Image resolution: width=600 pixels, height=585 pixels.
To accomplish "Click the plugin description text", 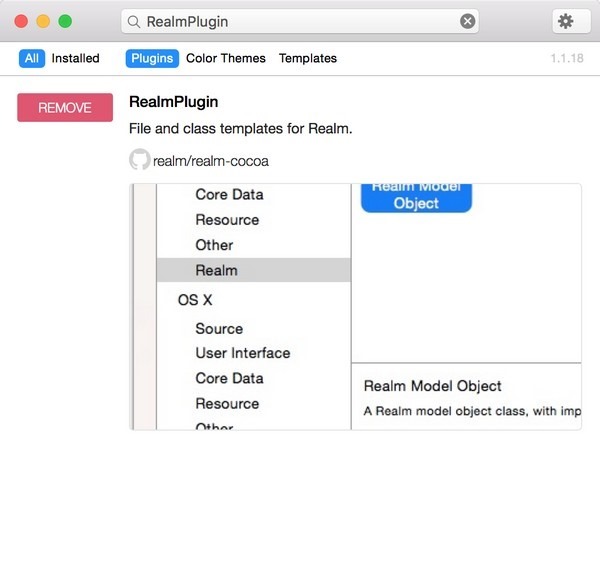I will coord(240,129).
